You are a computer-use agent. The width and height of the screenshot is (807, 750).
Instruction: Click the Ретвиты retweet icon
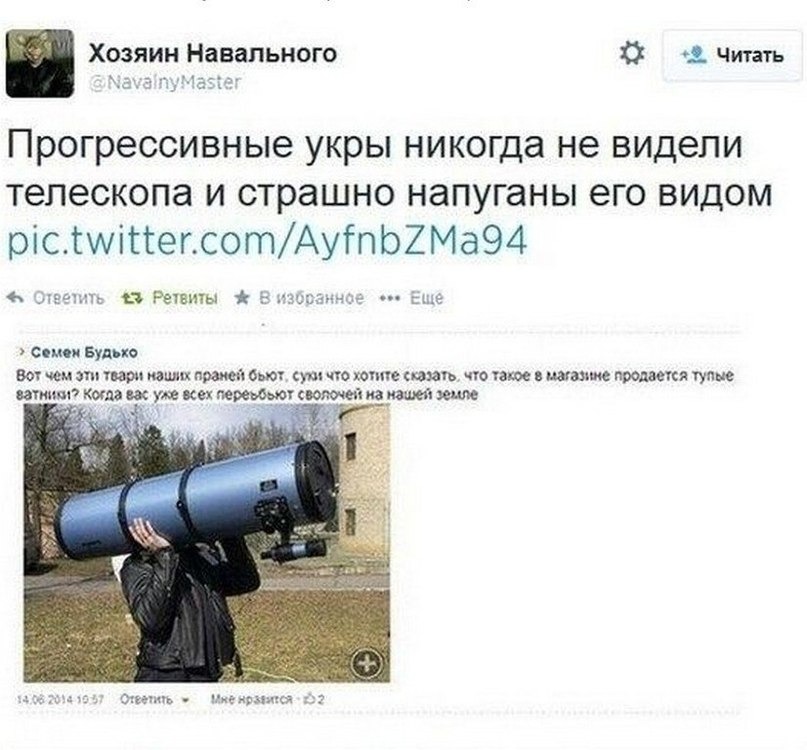pos(131,298)
